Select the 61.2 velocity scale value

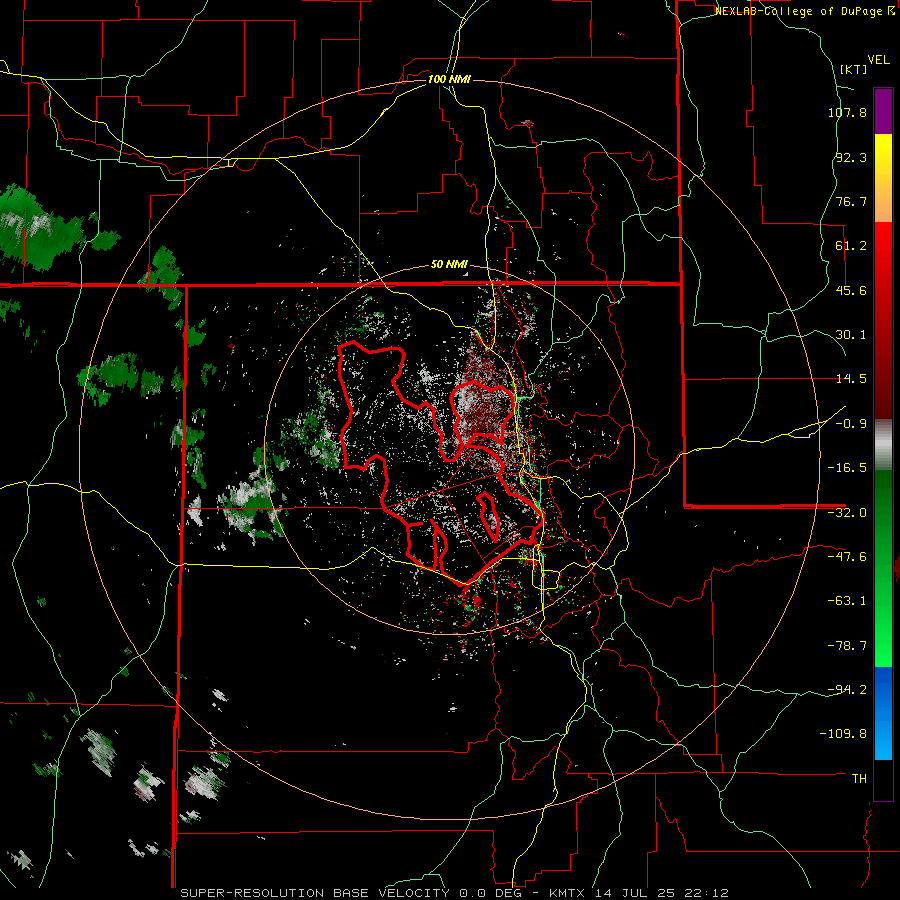[x=851, y=246]
